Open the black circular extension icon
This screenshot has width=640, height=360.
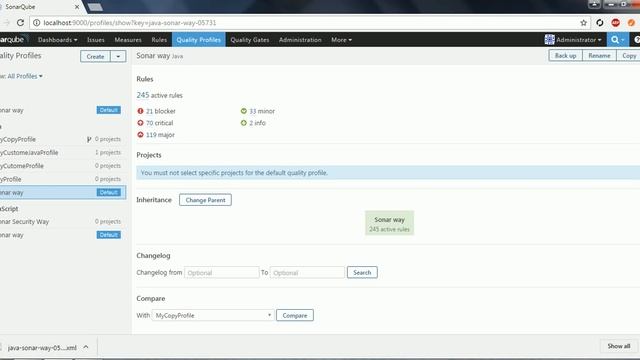coord(600,23)
